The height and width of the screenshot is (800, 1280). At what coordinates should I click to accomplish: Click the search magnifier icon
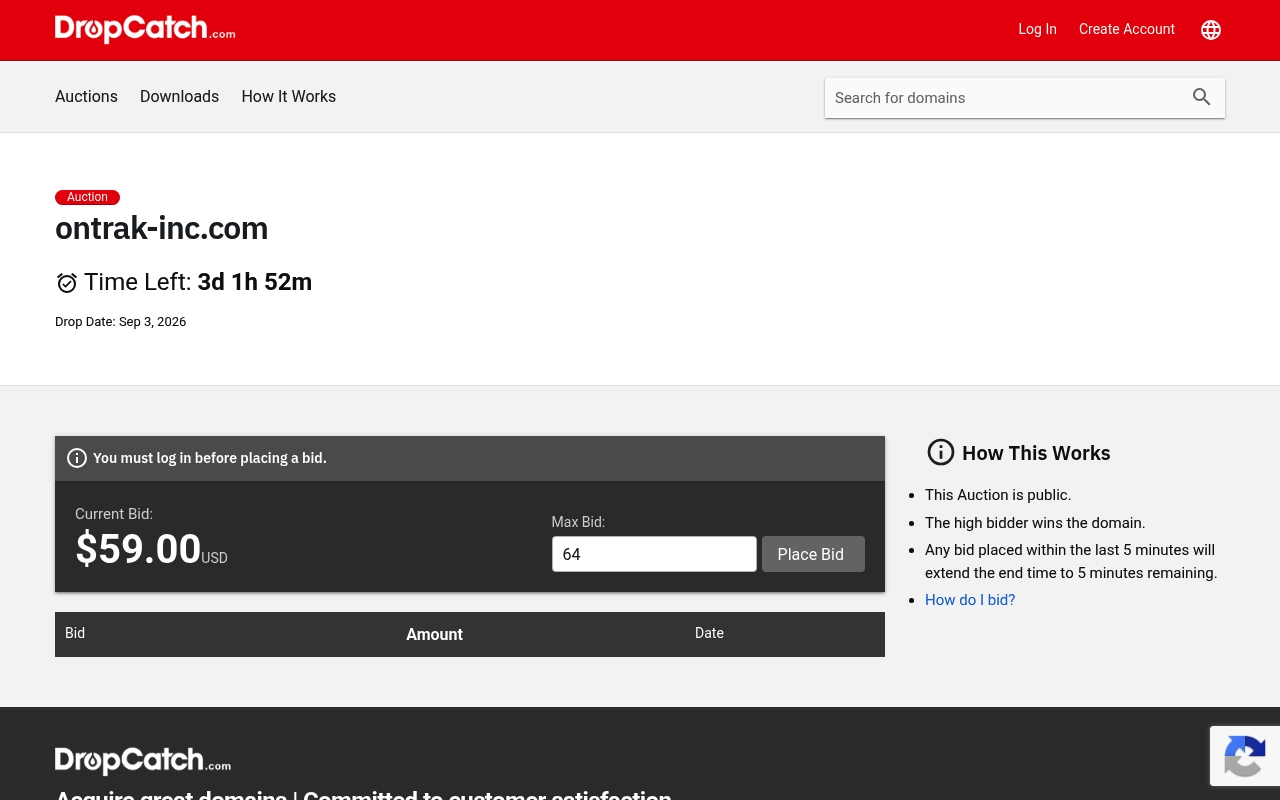(1202, 97)
